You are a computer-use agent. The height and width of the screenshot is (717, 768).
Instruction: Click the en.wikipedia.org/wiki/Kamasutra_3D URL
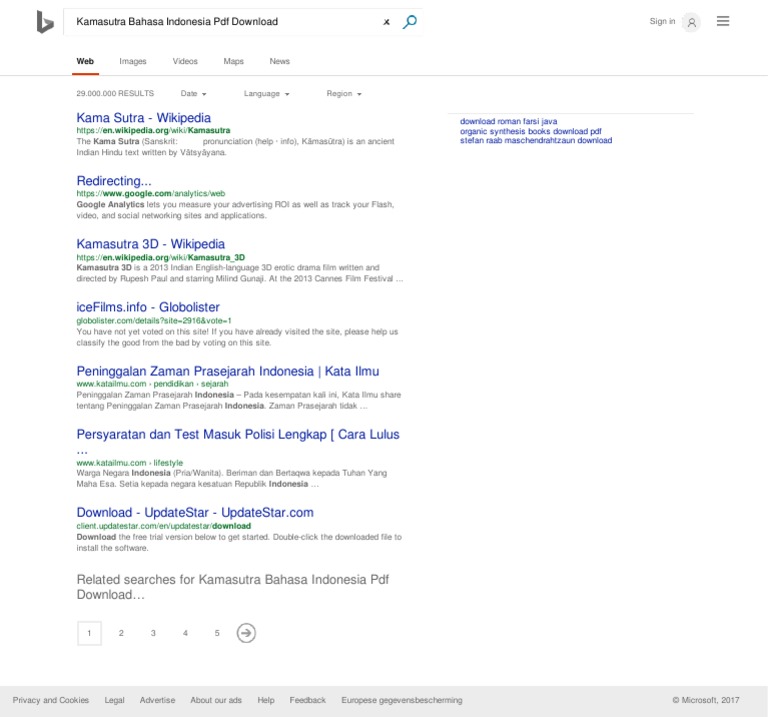click(161, 258)
